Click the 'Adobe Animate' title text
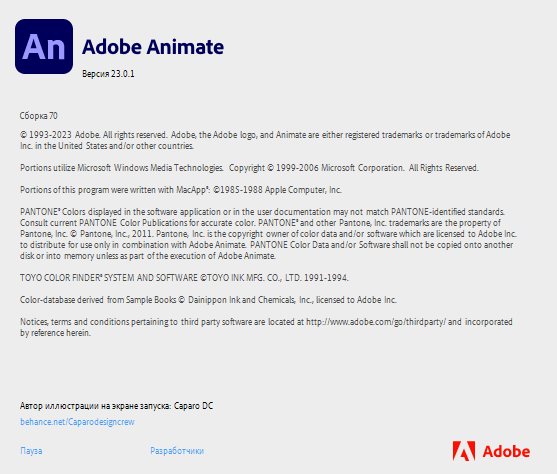557x474 pixels. [x=153, y=47]
